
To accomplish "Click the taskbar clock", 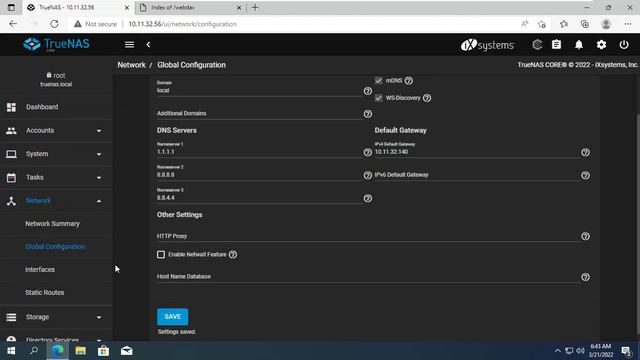I will coord(601,351).
